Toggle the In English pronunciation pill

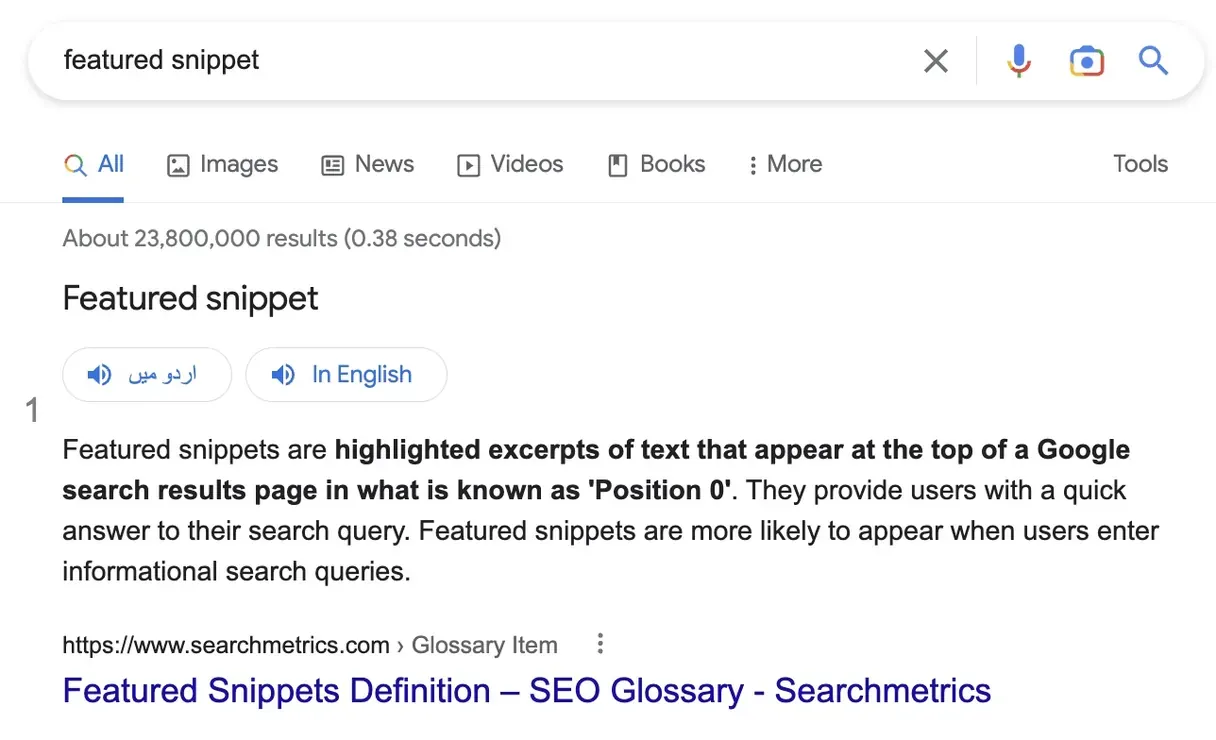pos(346,374)
